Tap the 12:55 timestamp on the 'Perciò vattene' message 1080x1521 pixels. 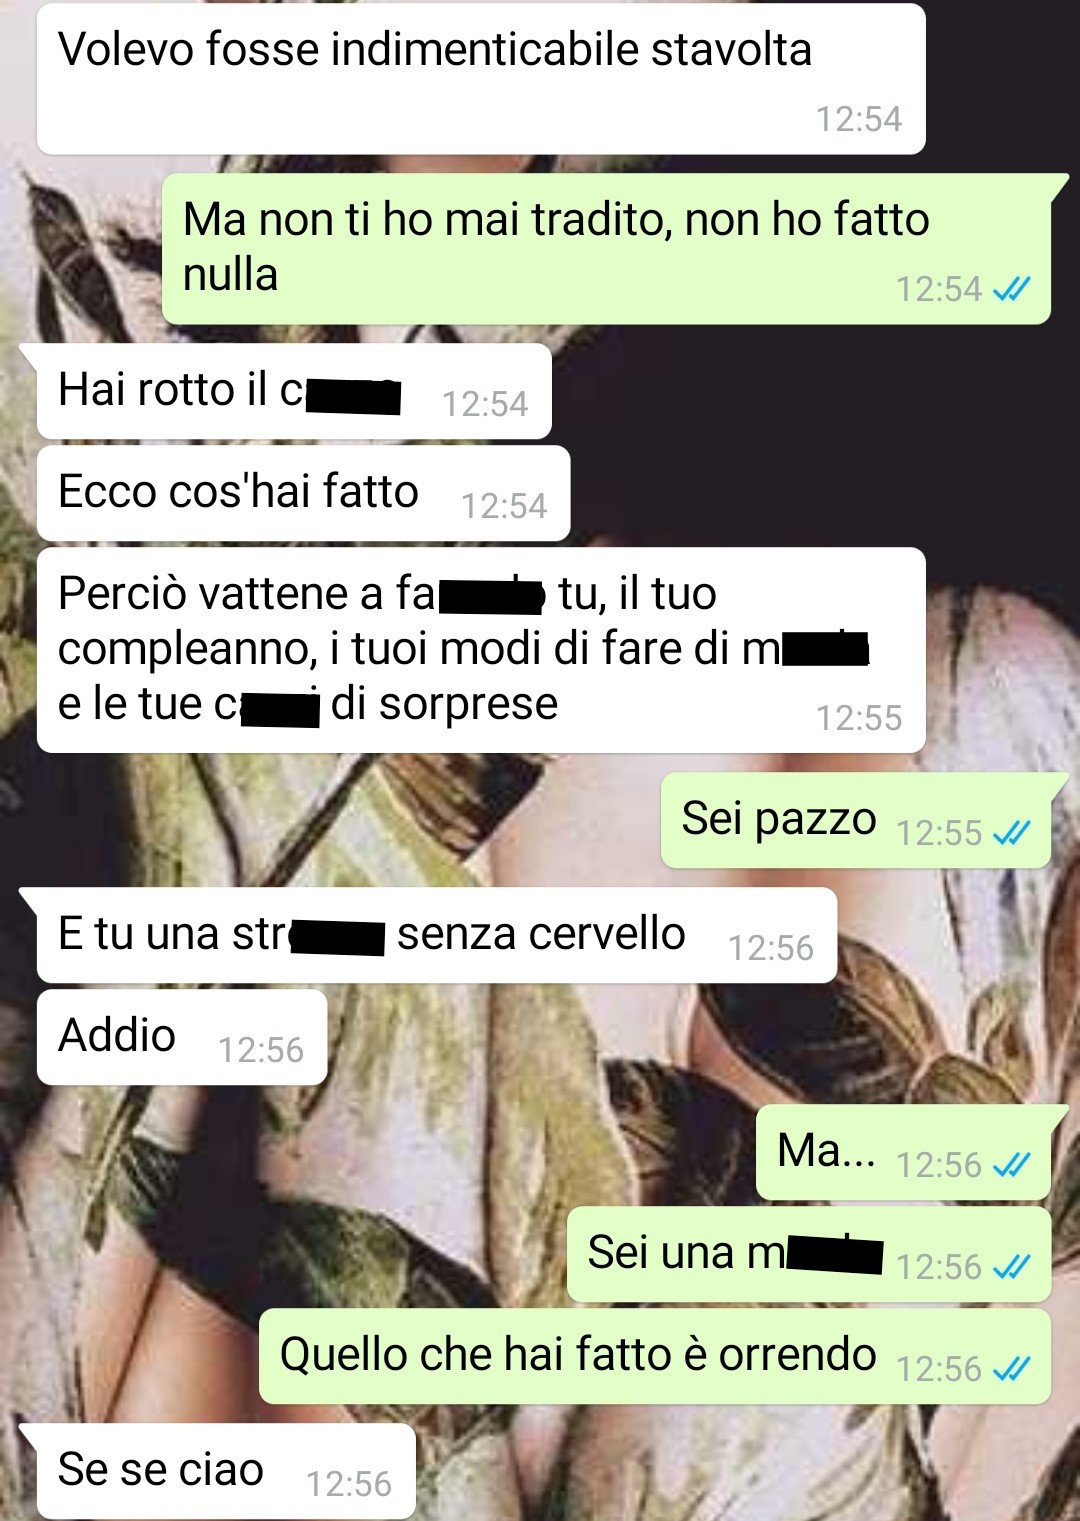(858, 718)
